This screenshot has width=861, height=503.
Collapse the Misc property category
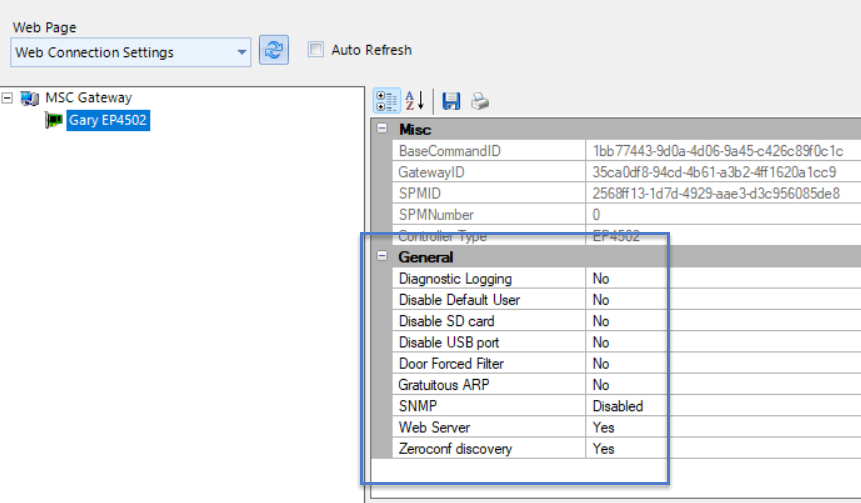pyautogui.click(x=382, y=128)
